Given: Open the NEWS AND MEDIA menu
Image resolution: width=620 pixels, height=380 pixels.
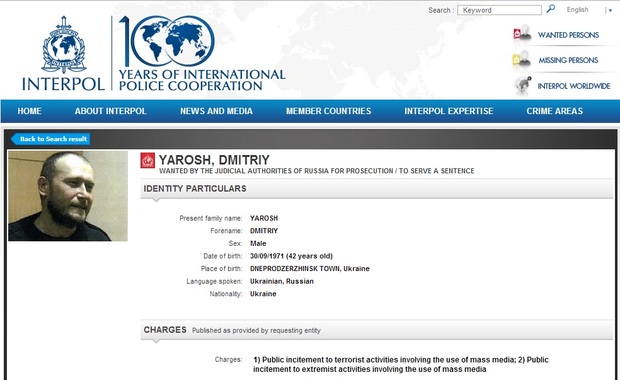Looking at the screenshot, I should coord(216,111).
